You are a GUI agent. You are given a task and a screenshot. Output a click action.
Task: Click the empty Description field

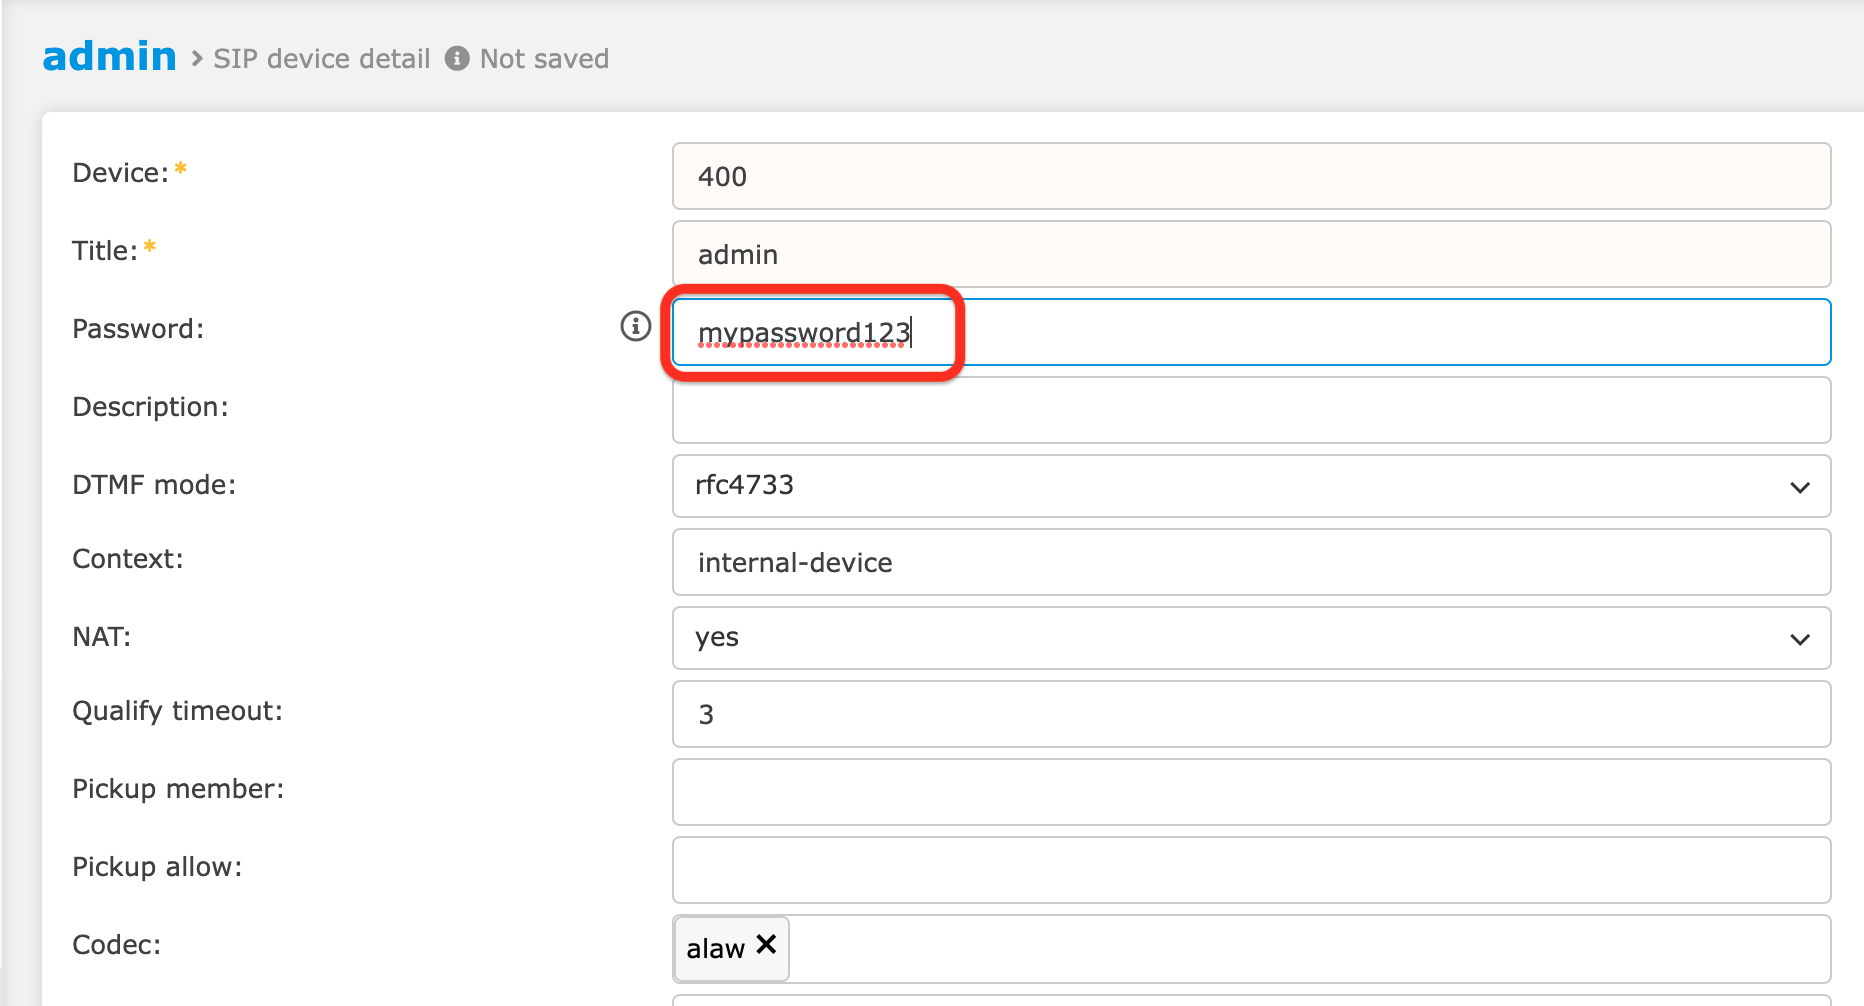[x=1250, y=410]
